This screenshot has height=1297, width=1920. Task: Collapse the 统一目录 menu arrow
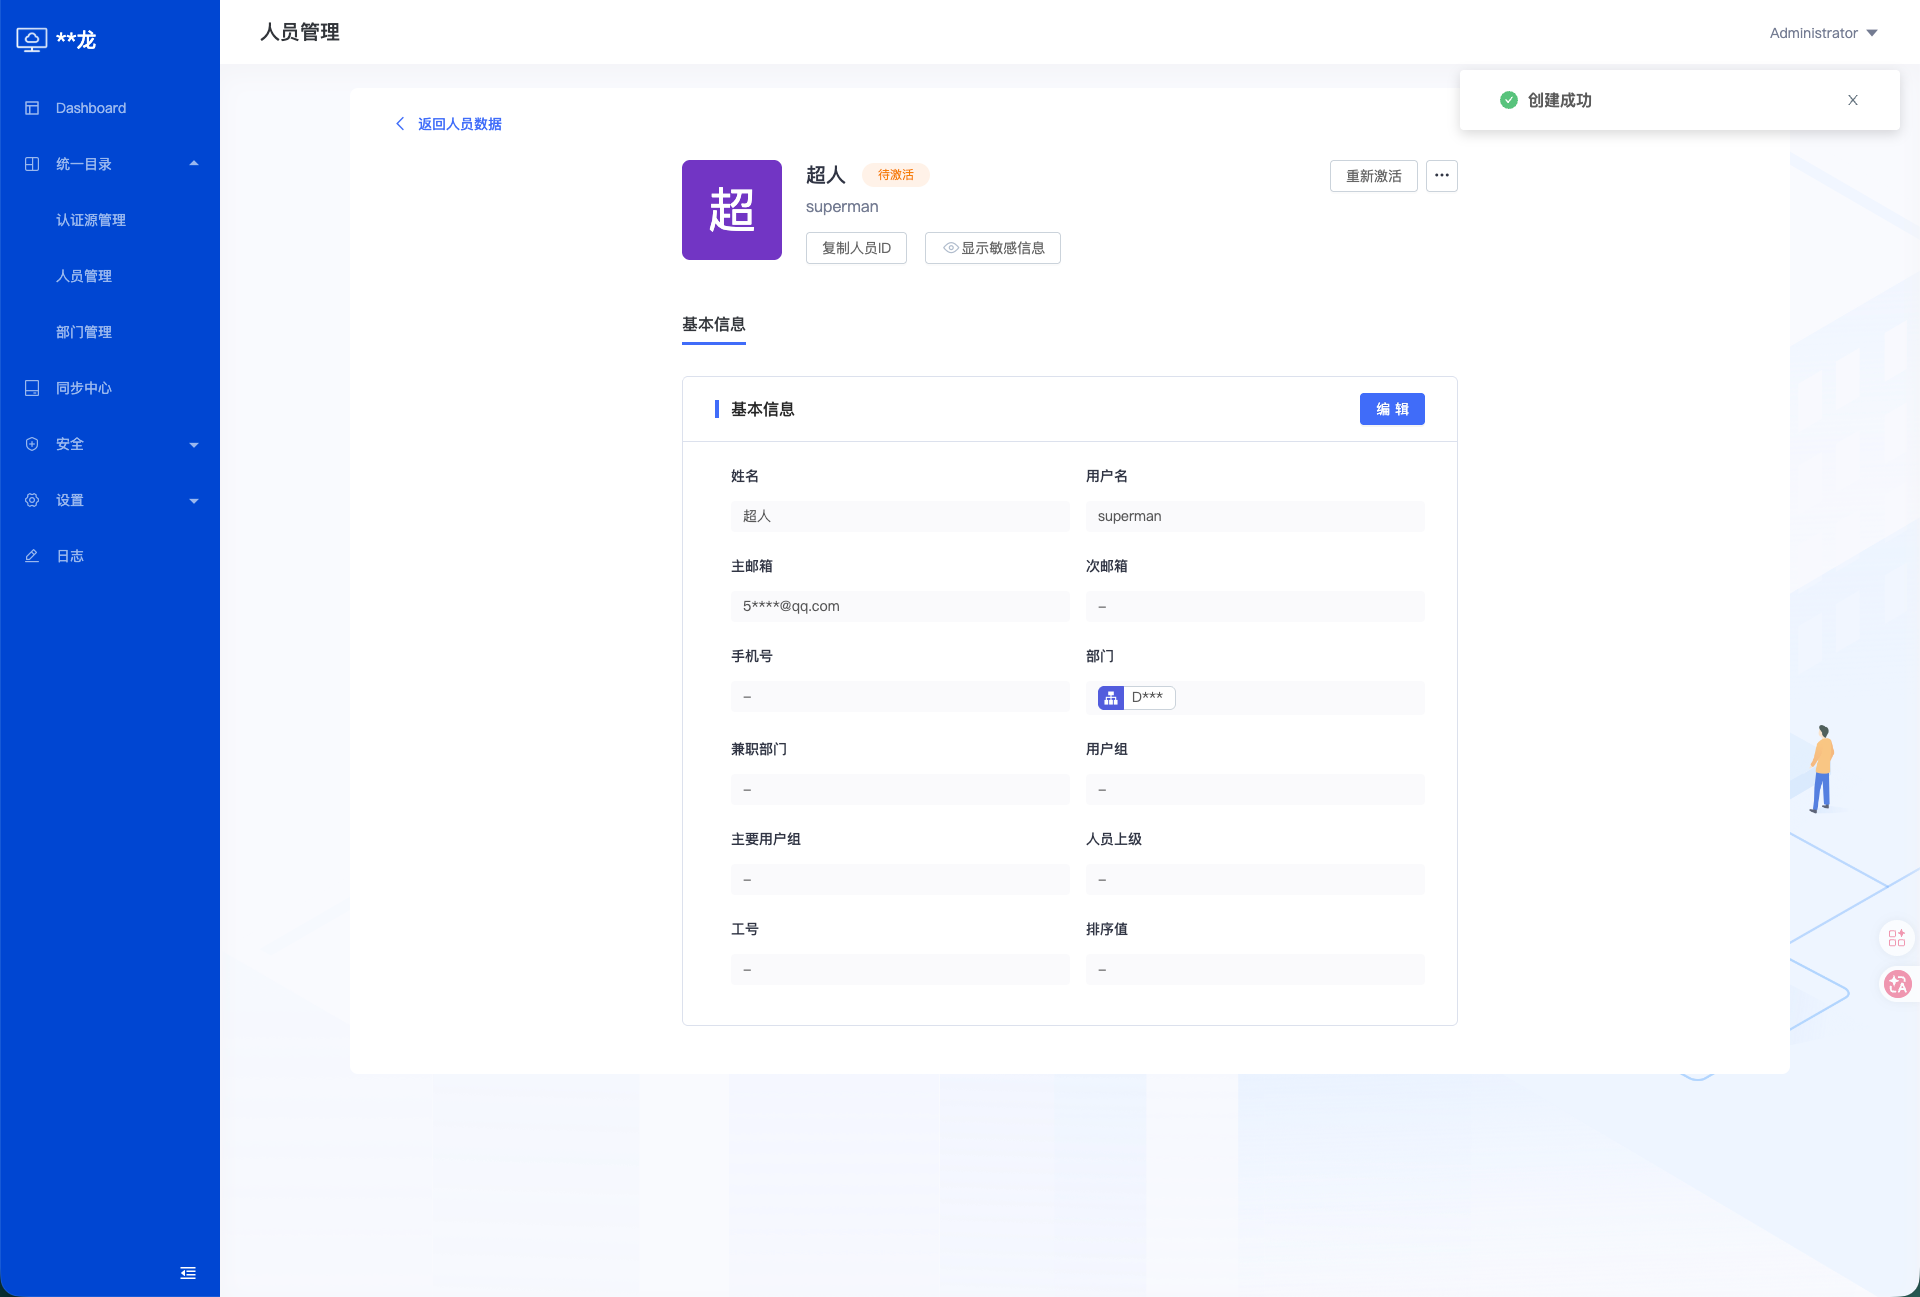pyautogui.click(x=194, y=164)
